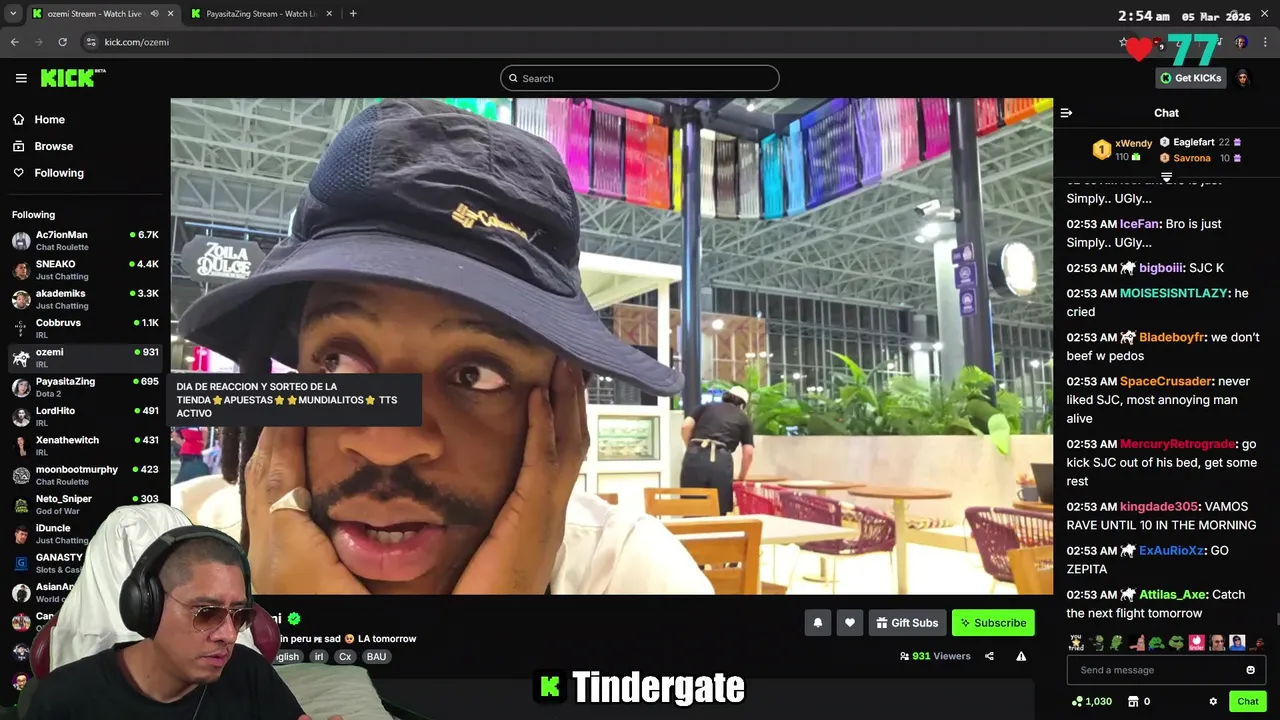The image size is (1280, 720).
Task: Click xWendy top gifter entry
Action: 1122,150
